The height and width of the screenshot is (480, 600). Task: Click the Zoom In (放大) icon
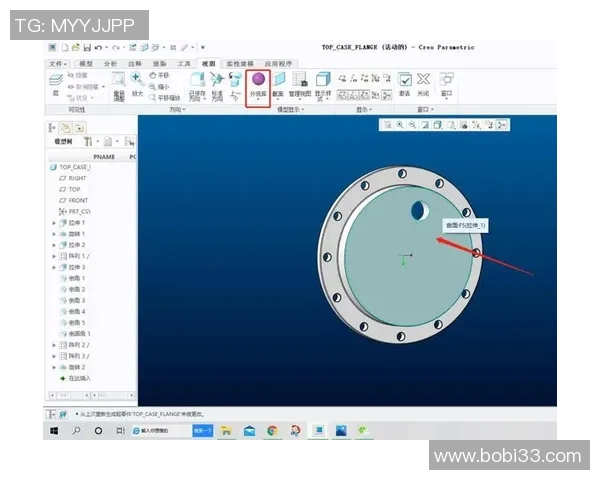tap(137, 78)
